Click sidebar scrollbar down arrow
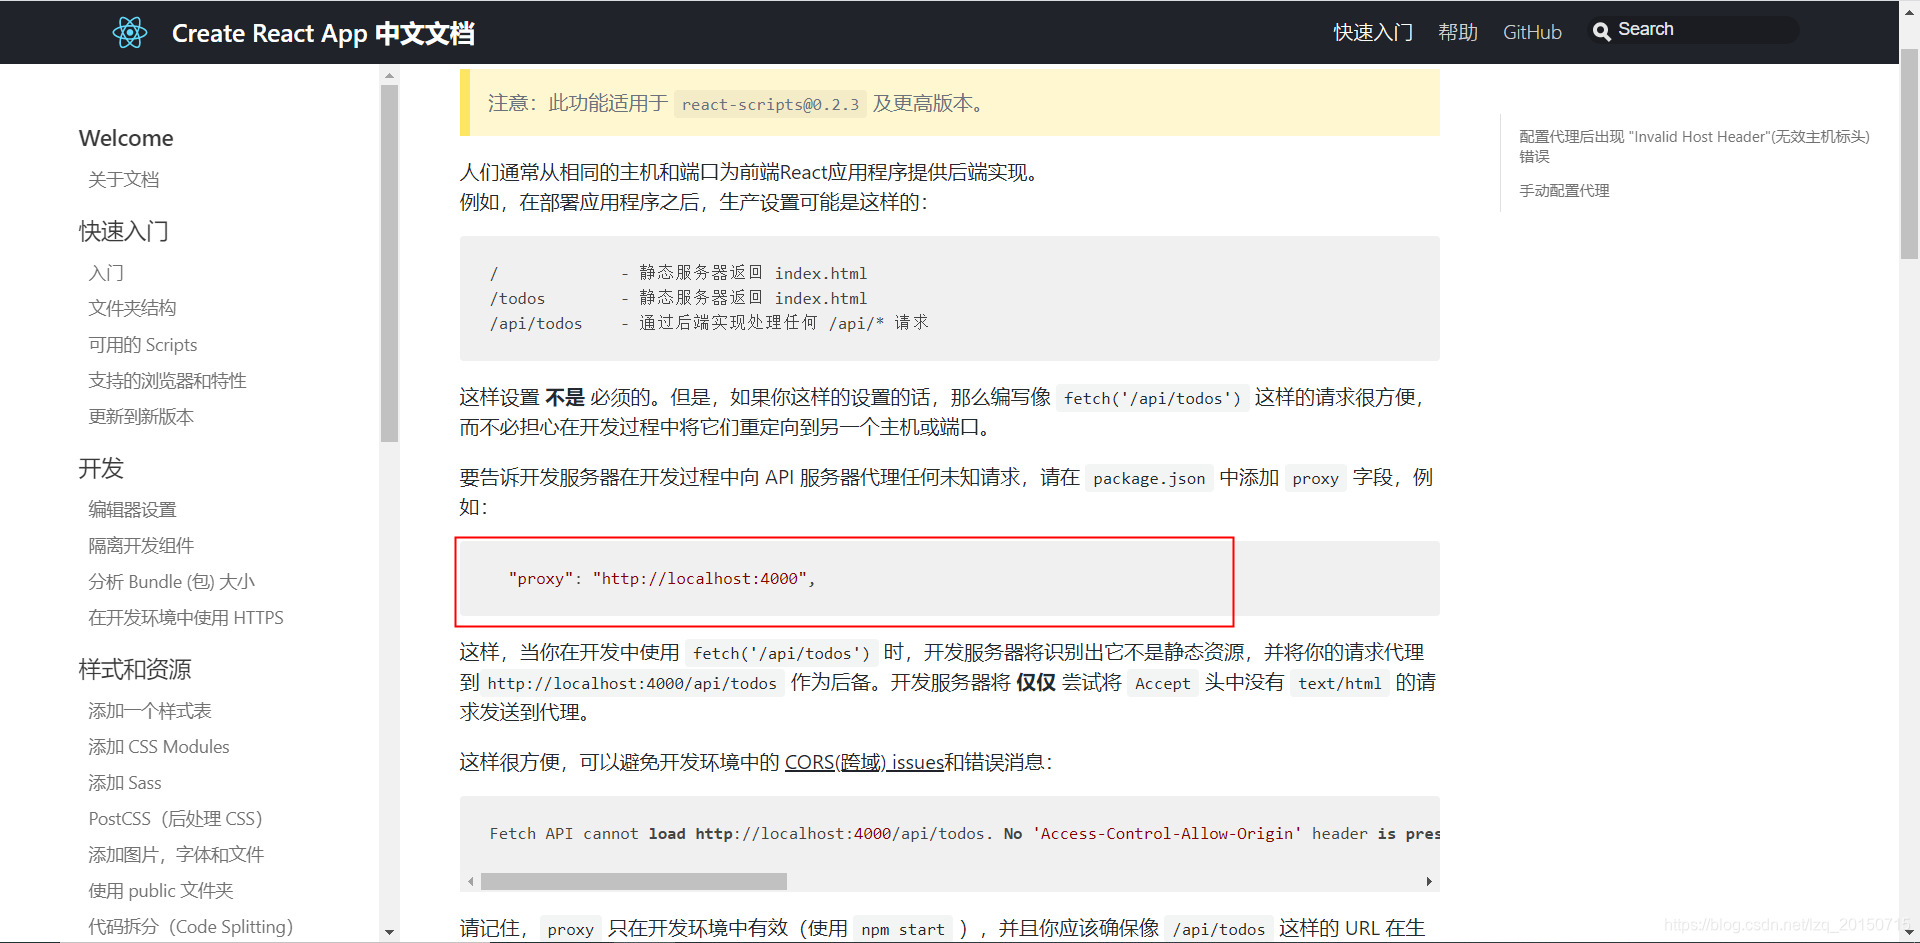1920x943 pixels. pos(389,932)
